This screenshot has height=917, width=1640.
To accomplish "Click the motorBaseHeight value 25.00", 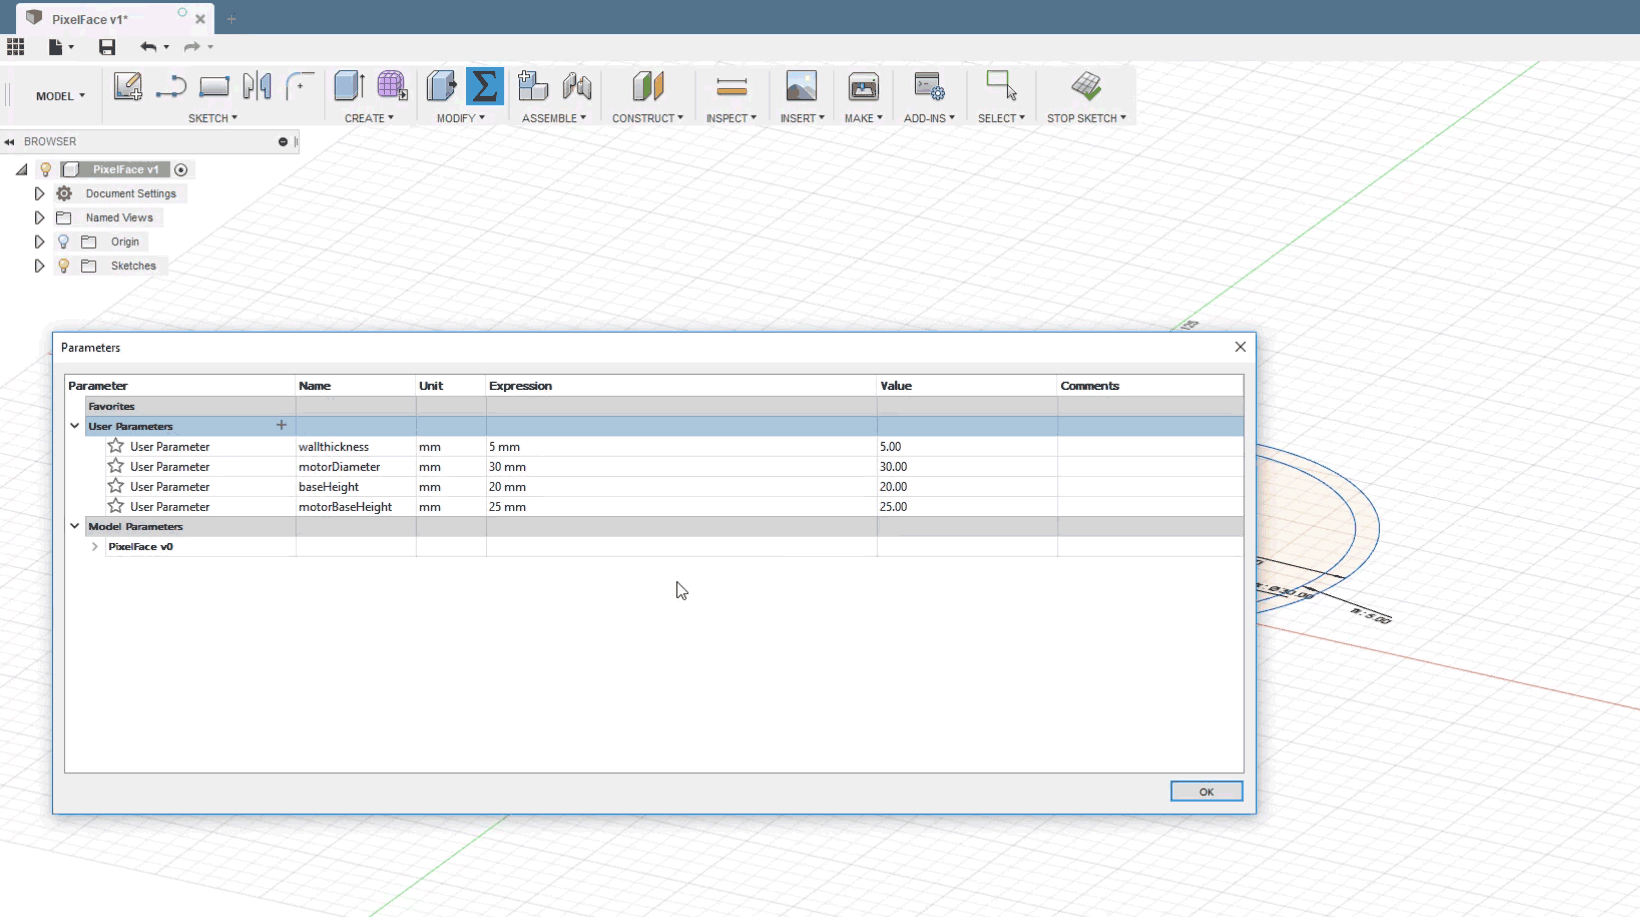I will pyautogui.click(x=967, y=507).
